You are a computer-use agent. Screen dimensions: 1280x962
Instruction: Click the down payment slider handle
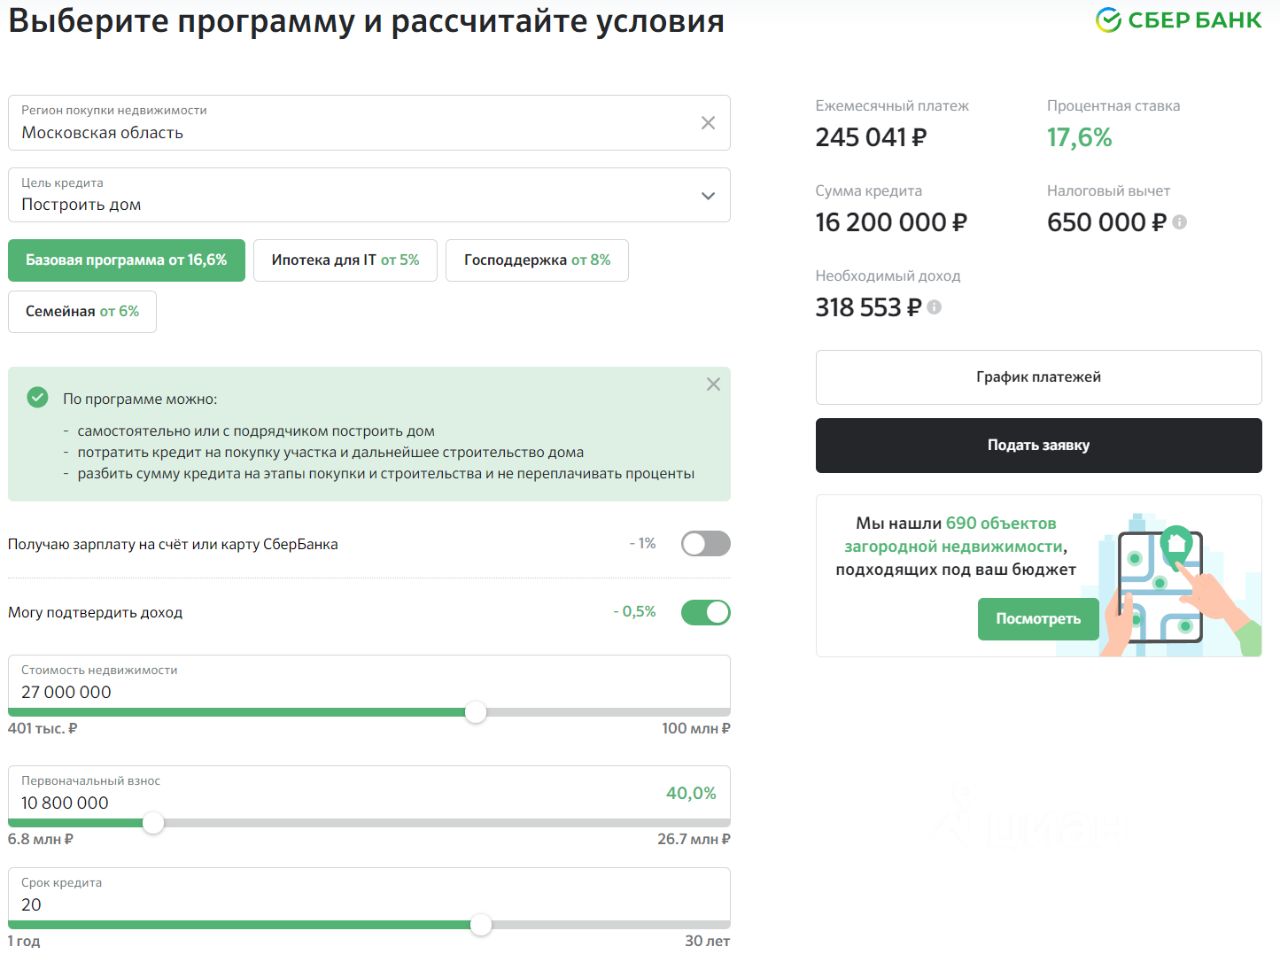(x=153, y=823)
